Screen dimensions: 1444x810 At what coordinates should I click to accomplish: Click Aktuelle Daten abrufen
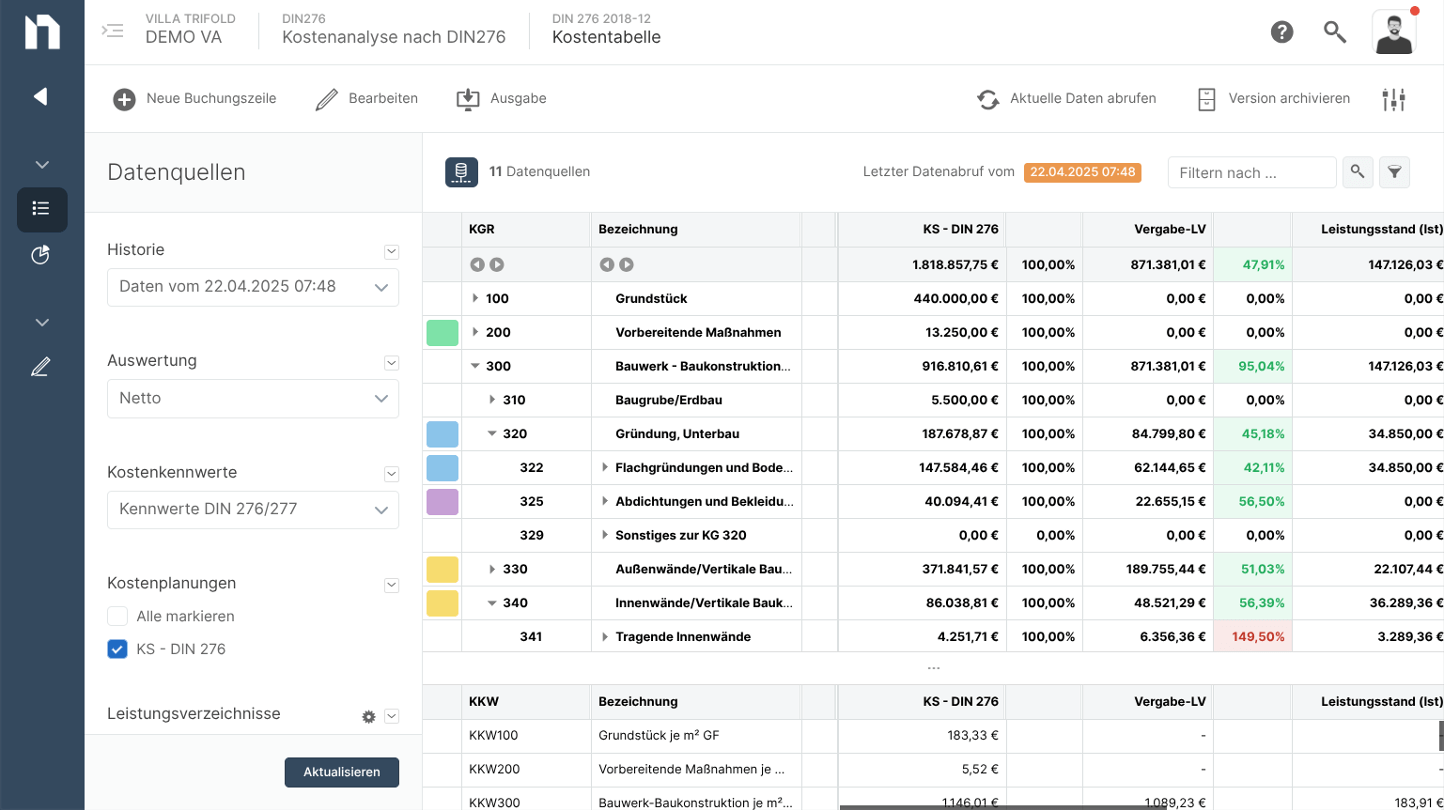coord(1066,99)
